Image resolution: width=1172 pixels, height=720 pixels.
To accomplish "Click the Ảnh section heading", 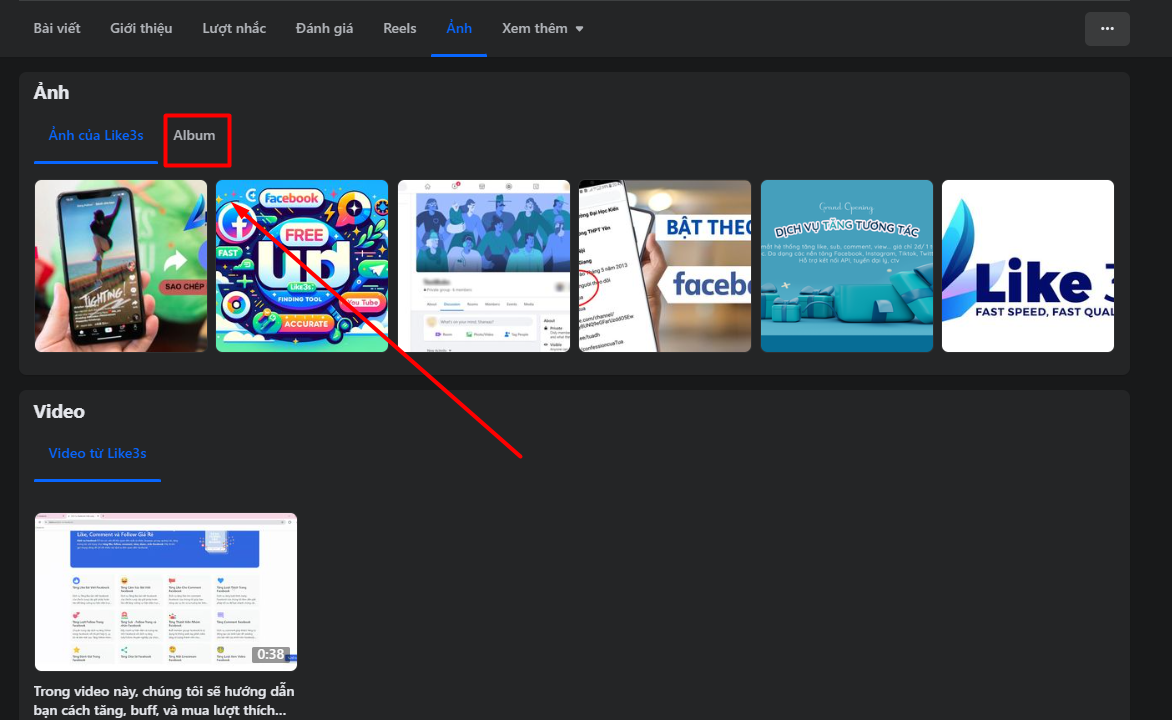I will click(x=52, y=92).
